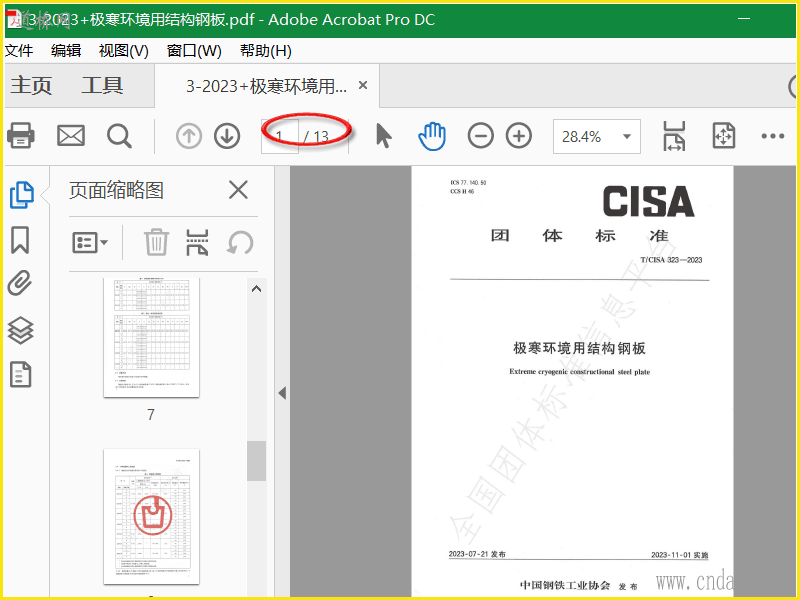Click the fit full page icon
800x600 pixels.
point(723,136)
